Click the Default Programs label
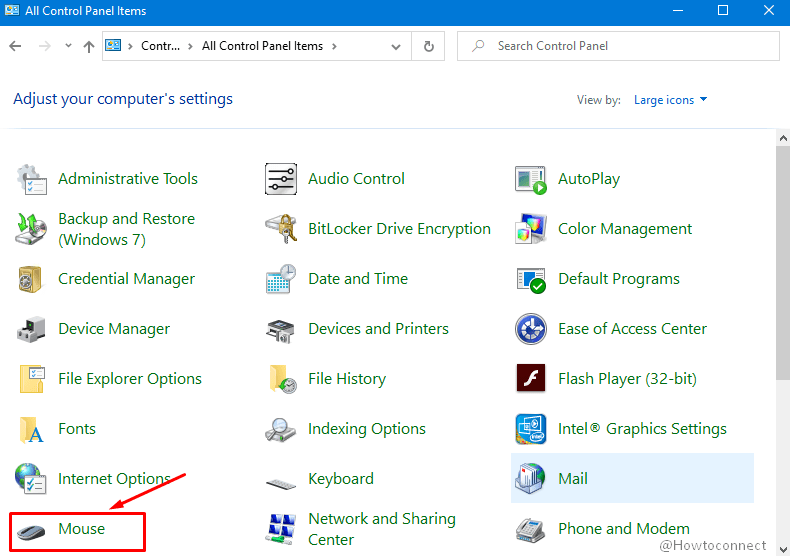This screenshot has height=556, width=790. pos(619,279)
